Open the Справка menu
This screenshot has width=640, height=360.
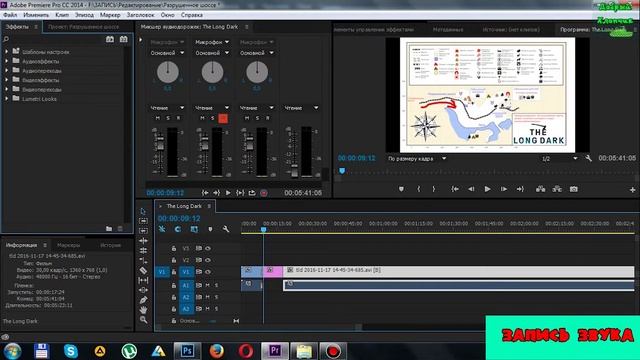192,15
